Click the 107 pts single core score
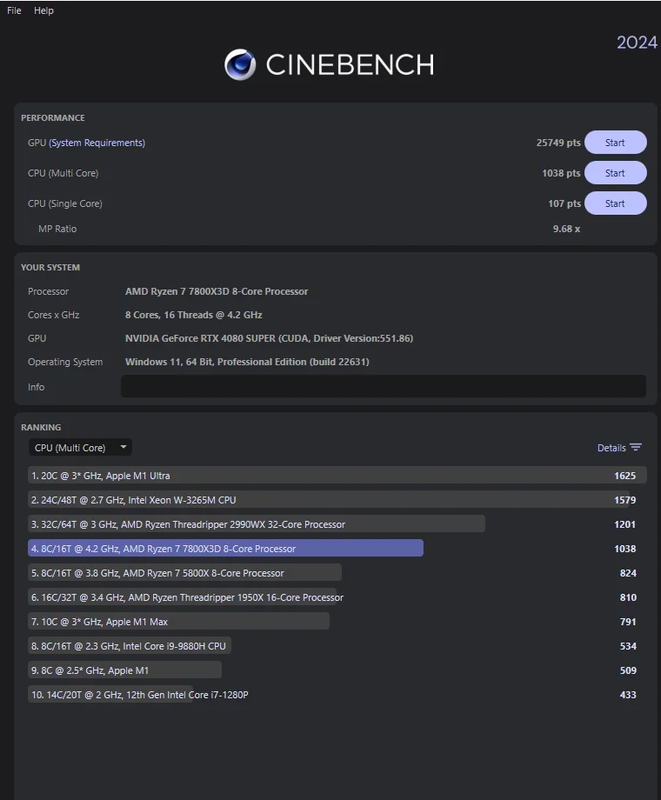661x800 pixels. click(564, 204)
